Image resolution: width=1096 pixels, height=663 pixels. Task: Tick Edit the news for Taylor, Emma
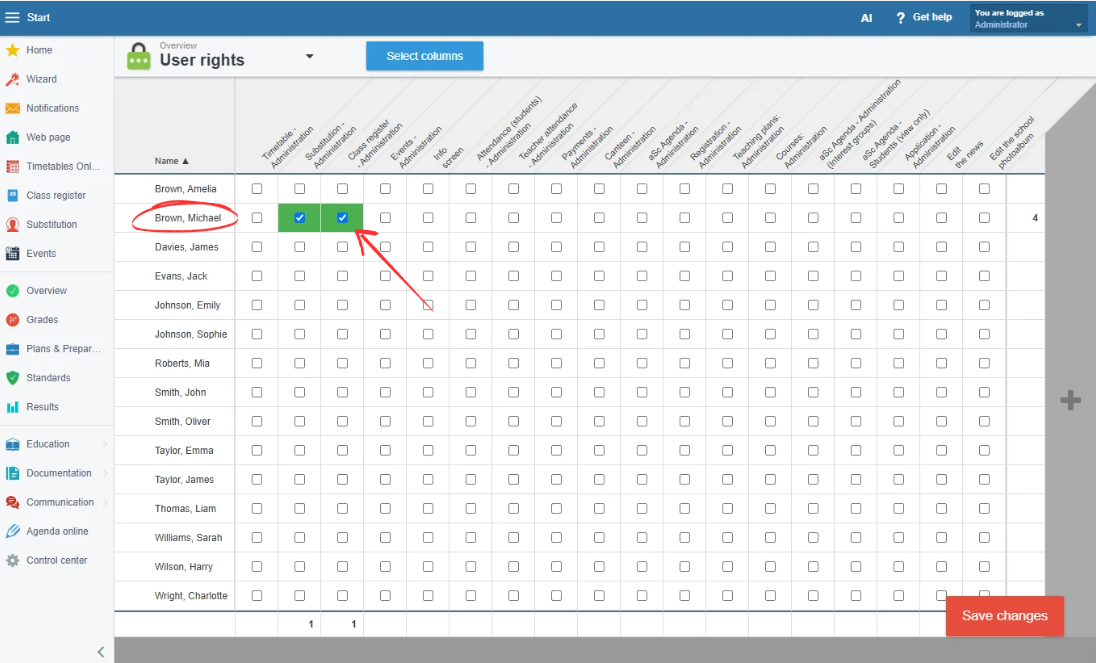click(942, 451)
